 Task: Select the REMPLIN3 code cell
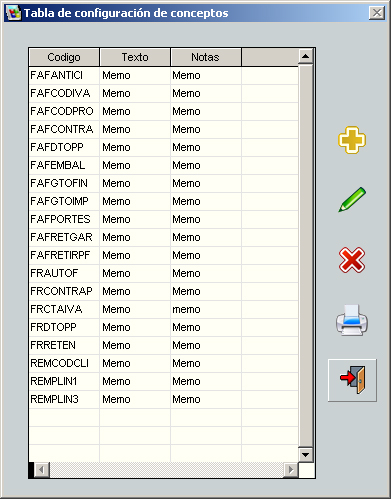coord(64,399)
